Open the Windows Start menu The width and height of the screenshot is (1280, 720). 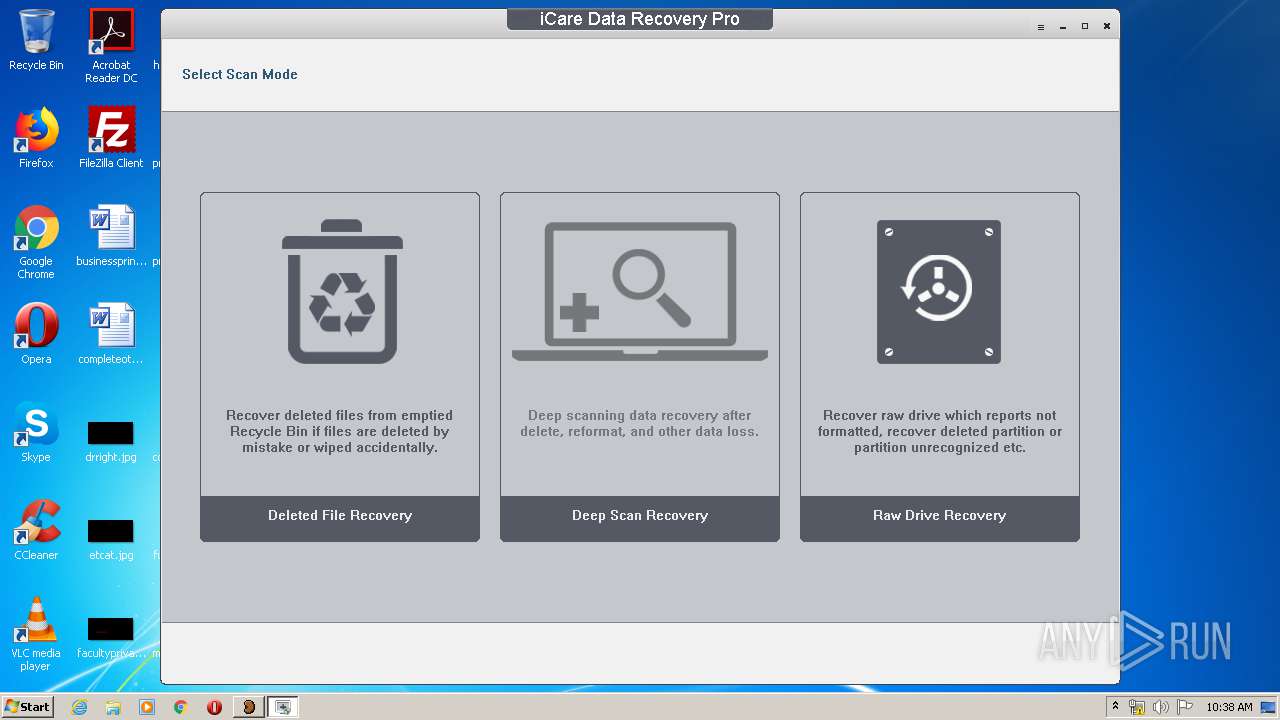coord(28,707)
